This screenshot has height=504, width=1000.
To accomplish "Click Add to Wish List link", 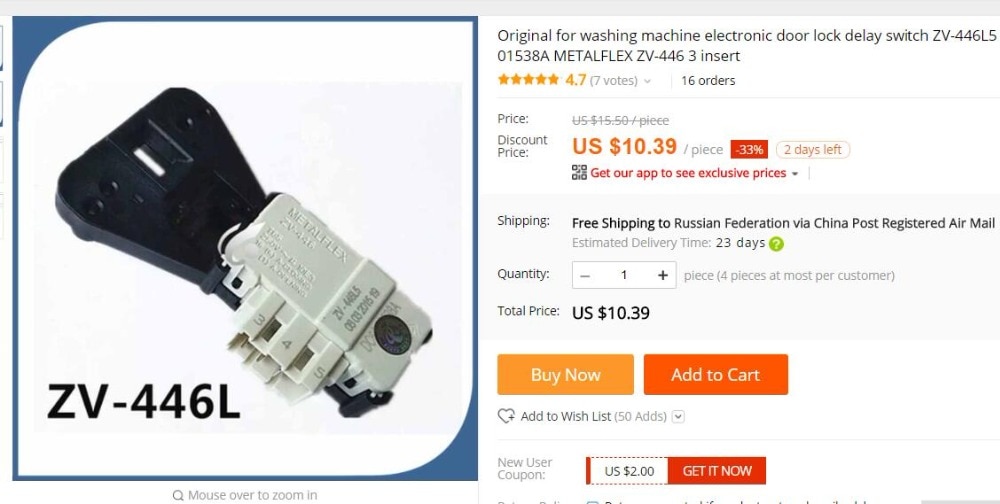I will (x=566, y=417).
